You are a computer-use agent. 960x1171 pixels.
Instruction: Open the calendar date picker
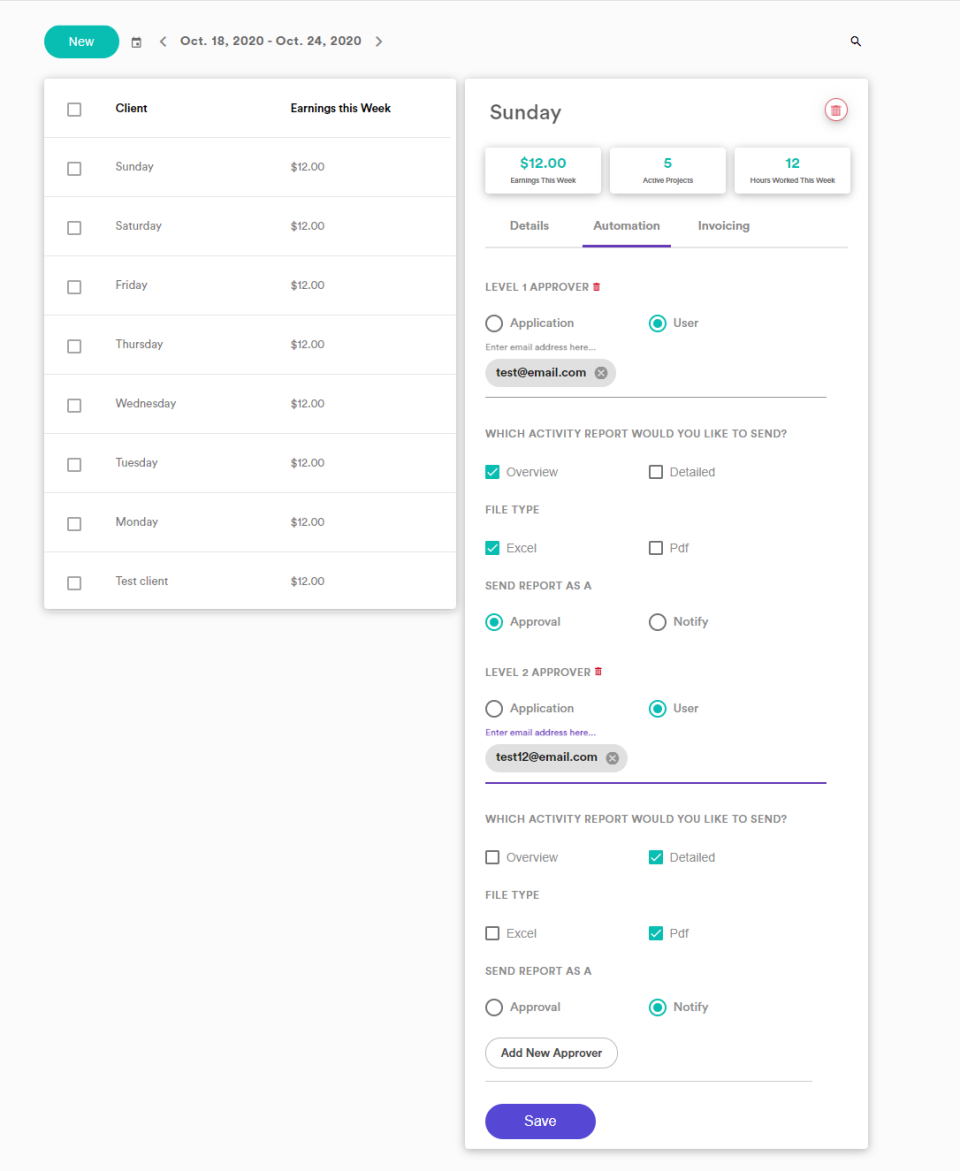pyautogui.click(x=136, y=41)
